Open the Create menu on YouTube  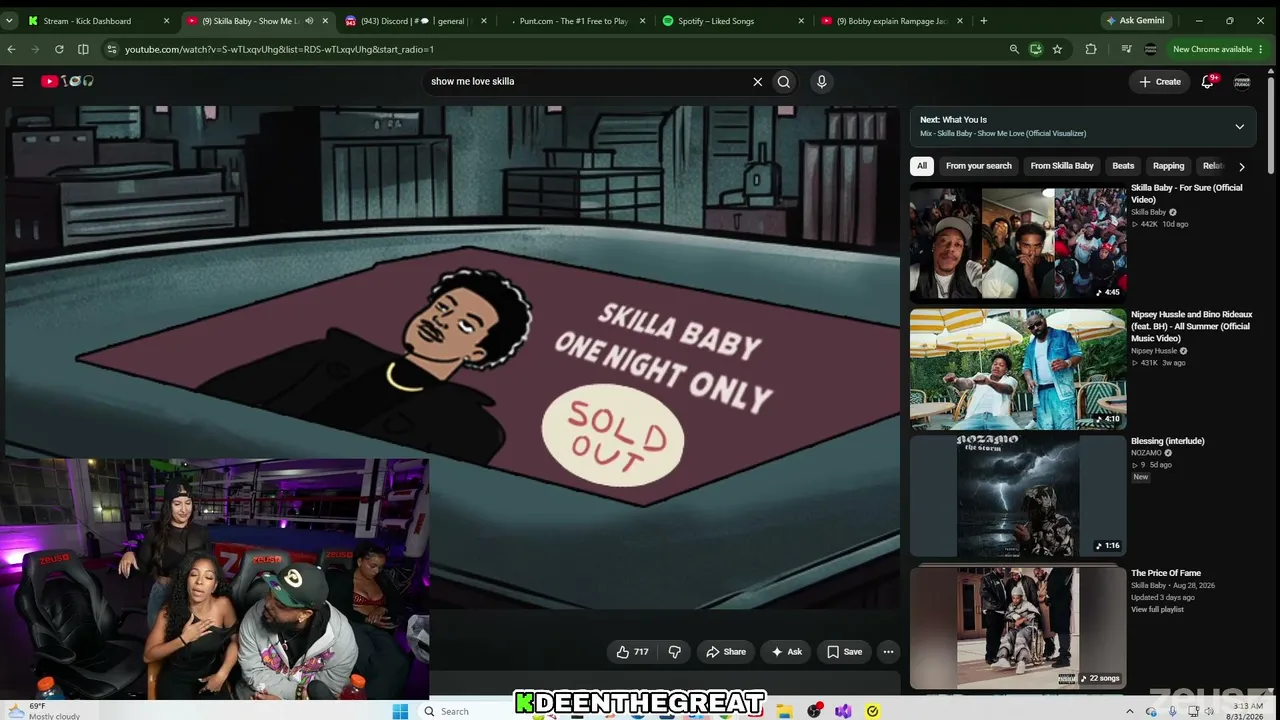click(x=1160, y=82)
